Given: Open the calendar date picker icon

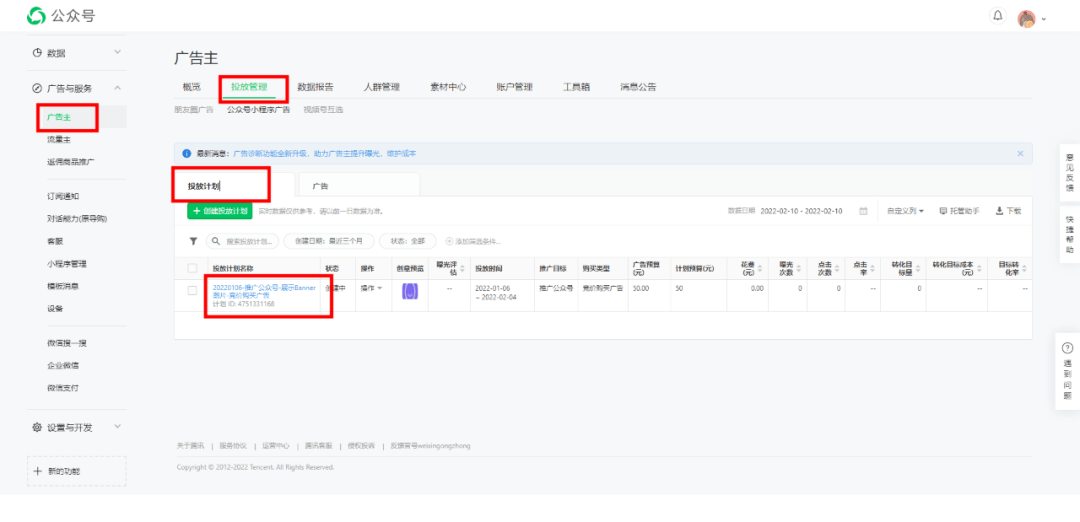Looking at the screenshot, I should pyautogui.click(x=863, y=211).
